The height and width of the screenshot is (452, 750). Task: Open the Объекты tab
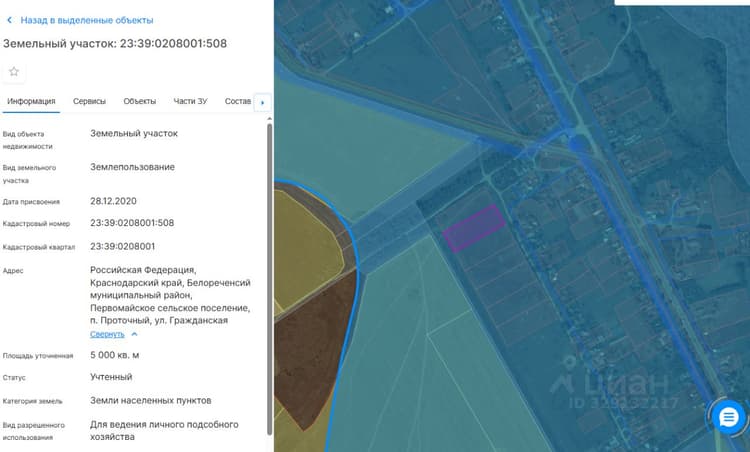coord(140,101)
